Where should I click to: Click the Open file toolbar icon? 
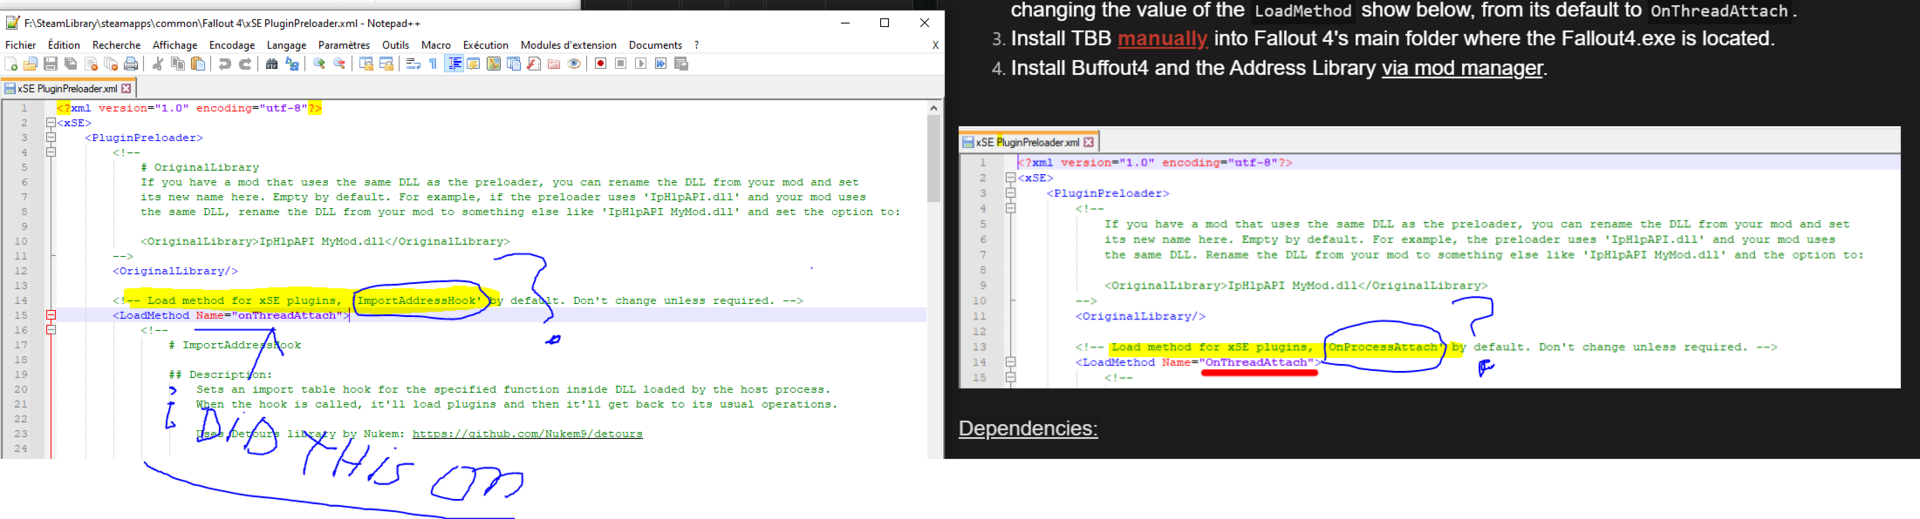30,64
